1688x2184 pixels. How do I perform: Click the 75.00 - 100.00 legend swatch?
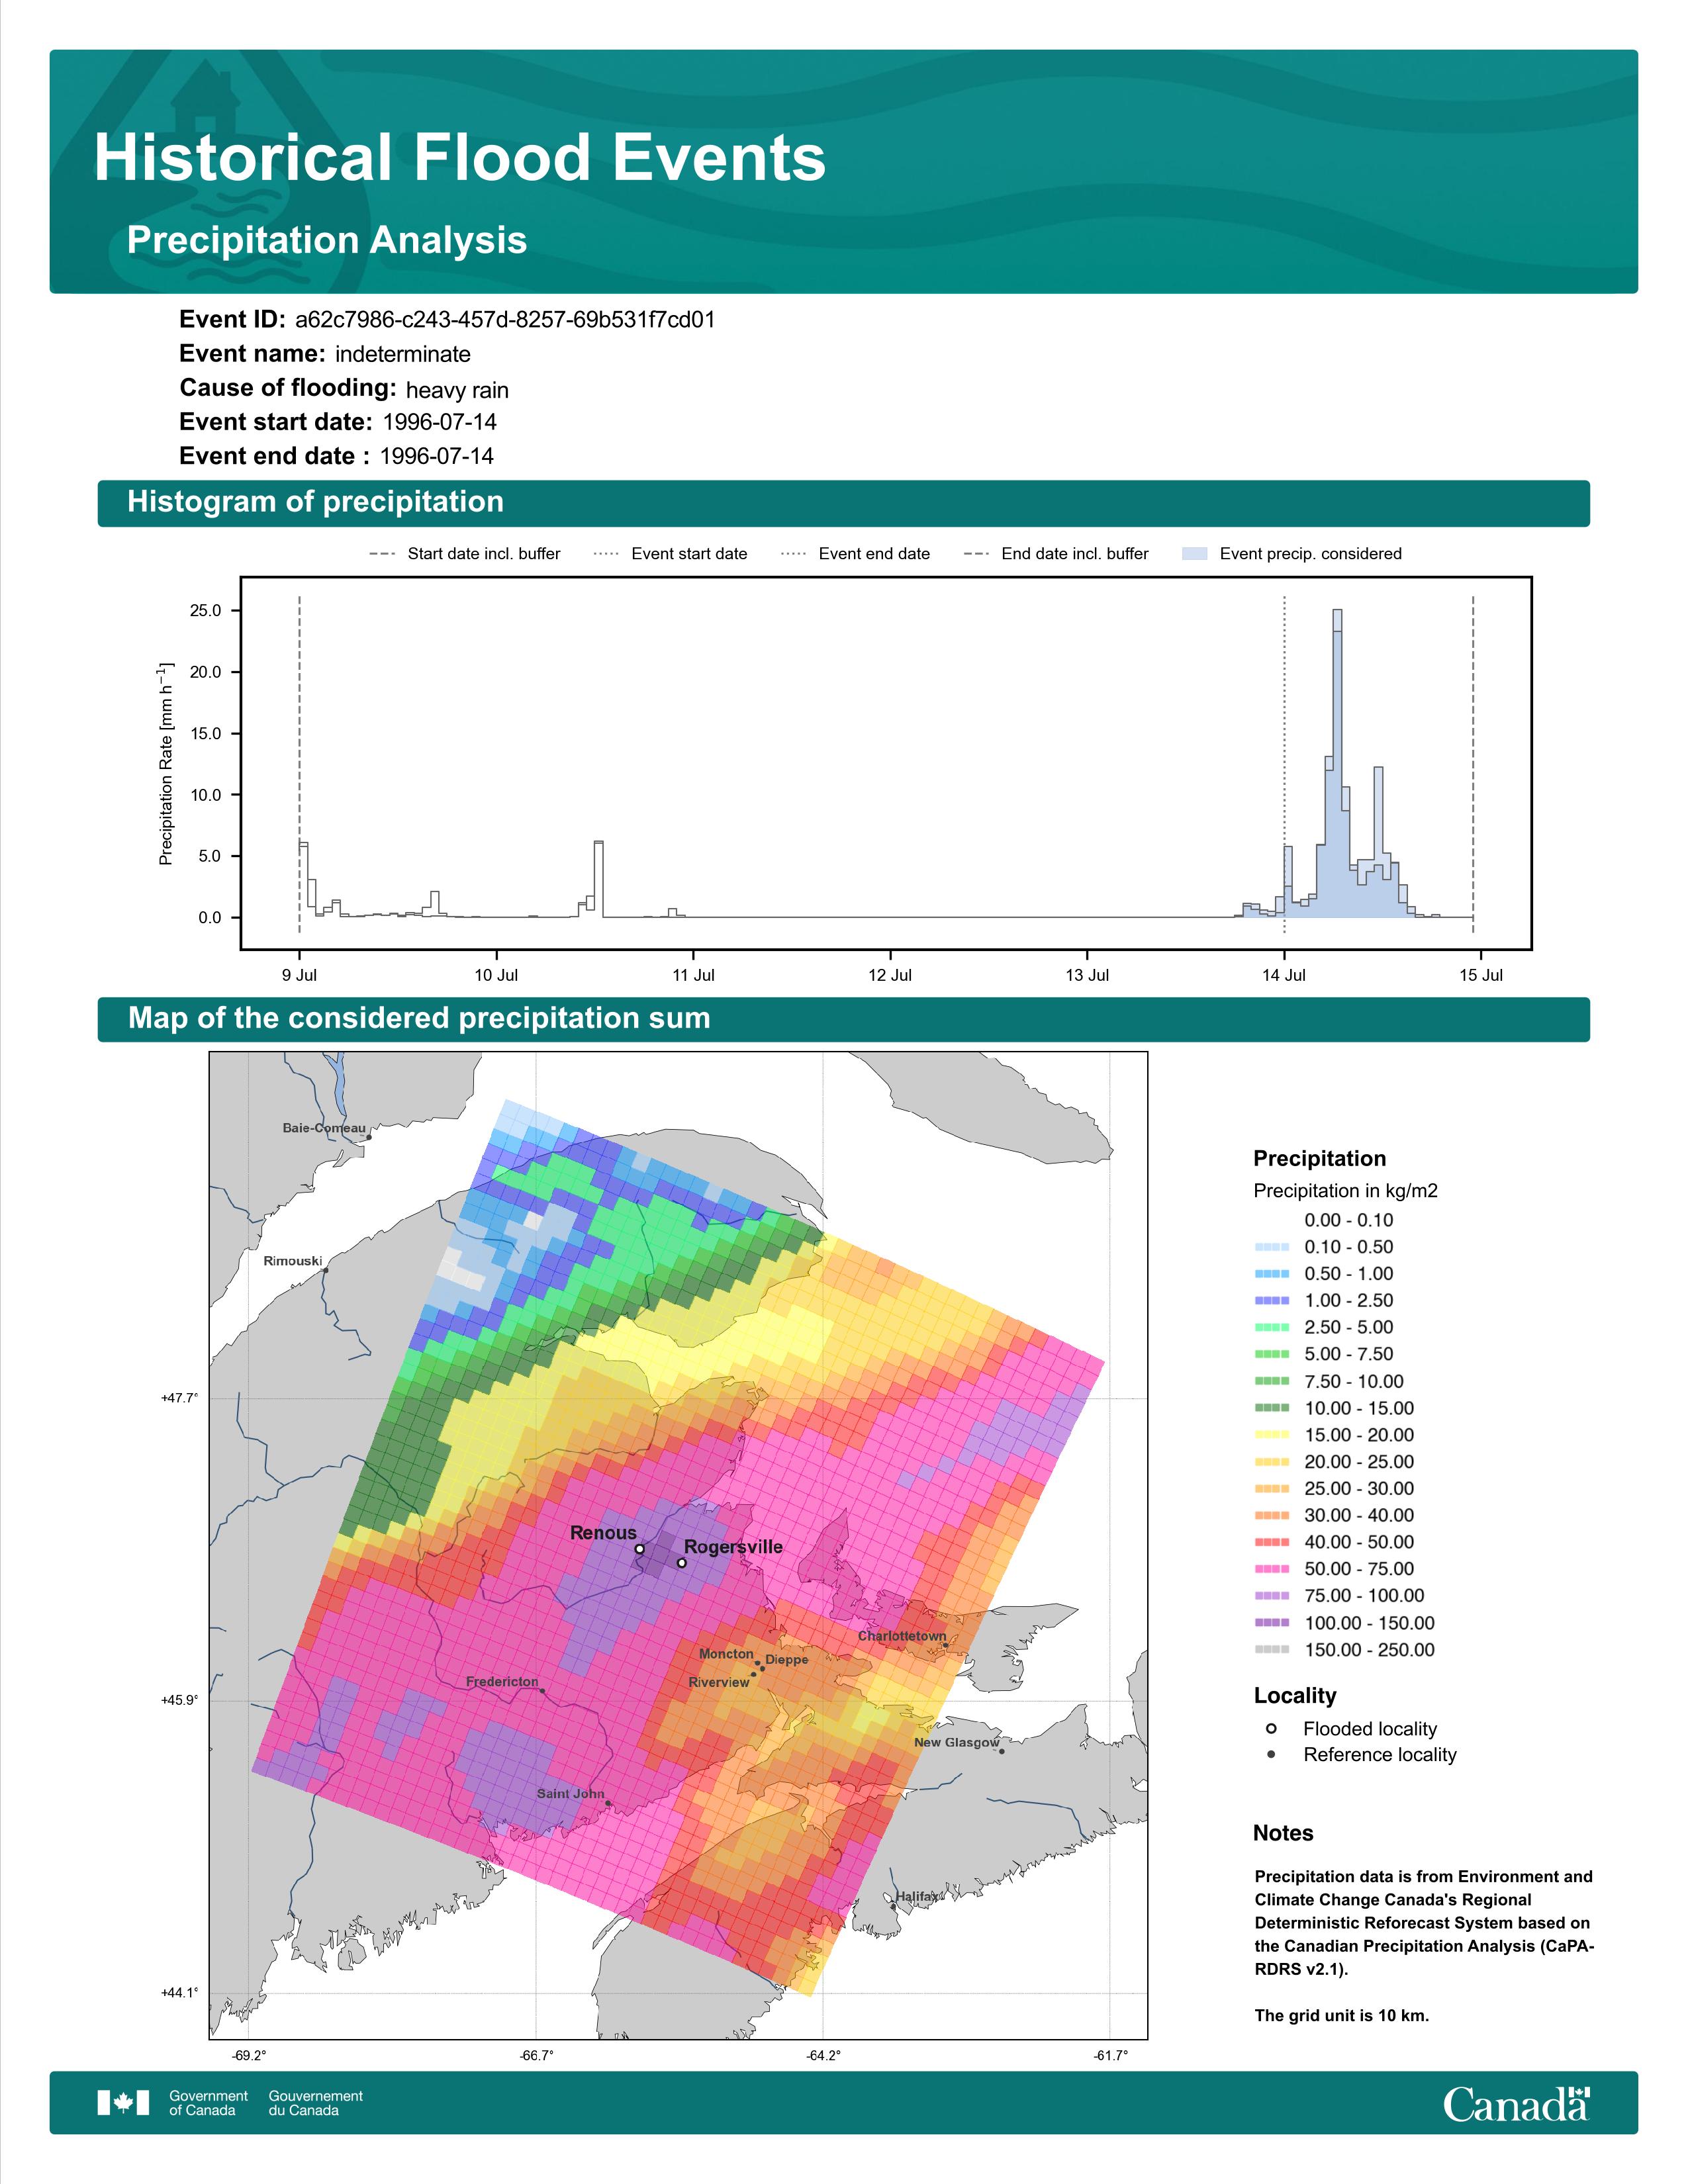(x=1272, y=1597)
